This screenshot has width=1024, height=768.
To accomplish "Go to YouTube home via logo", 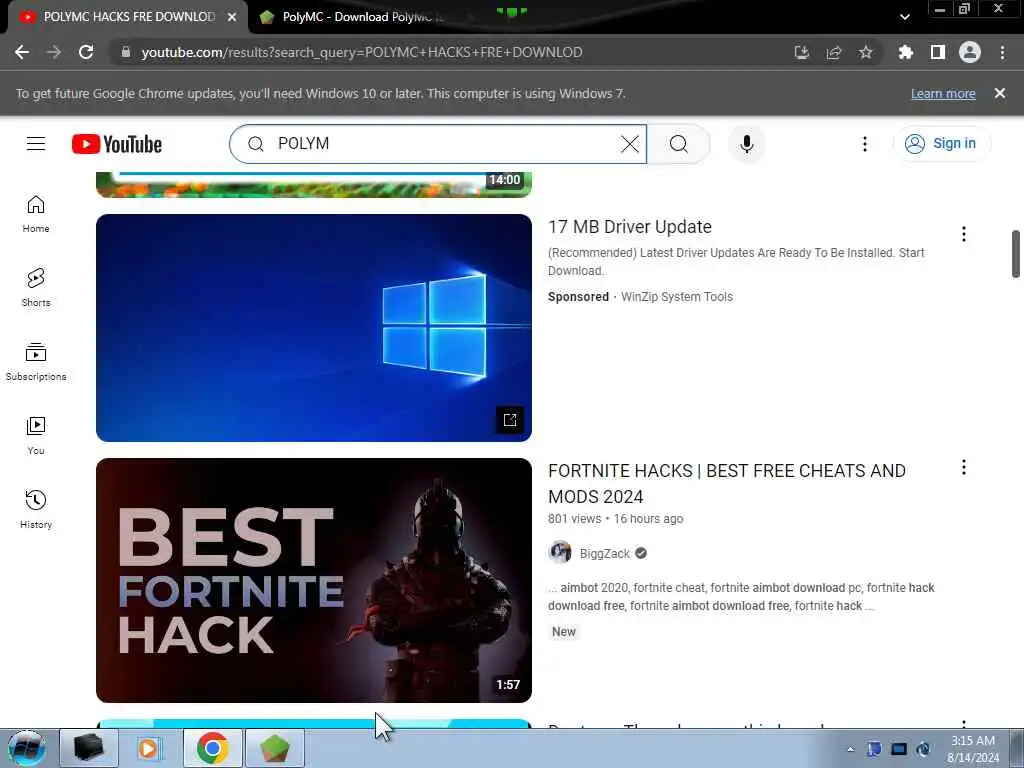I will [117, 144].
